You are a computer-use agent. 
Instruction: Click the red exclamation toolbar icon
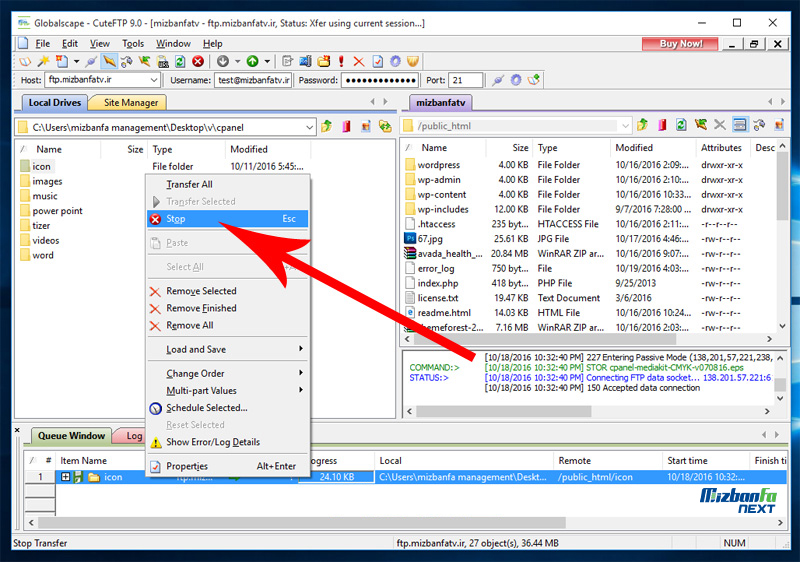[341, 62]
